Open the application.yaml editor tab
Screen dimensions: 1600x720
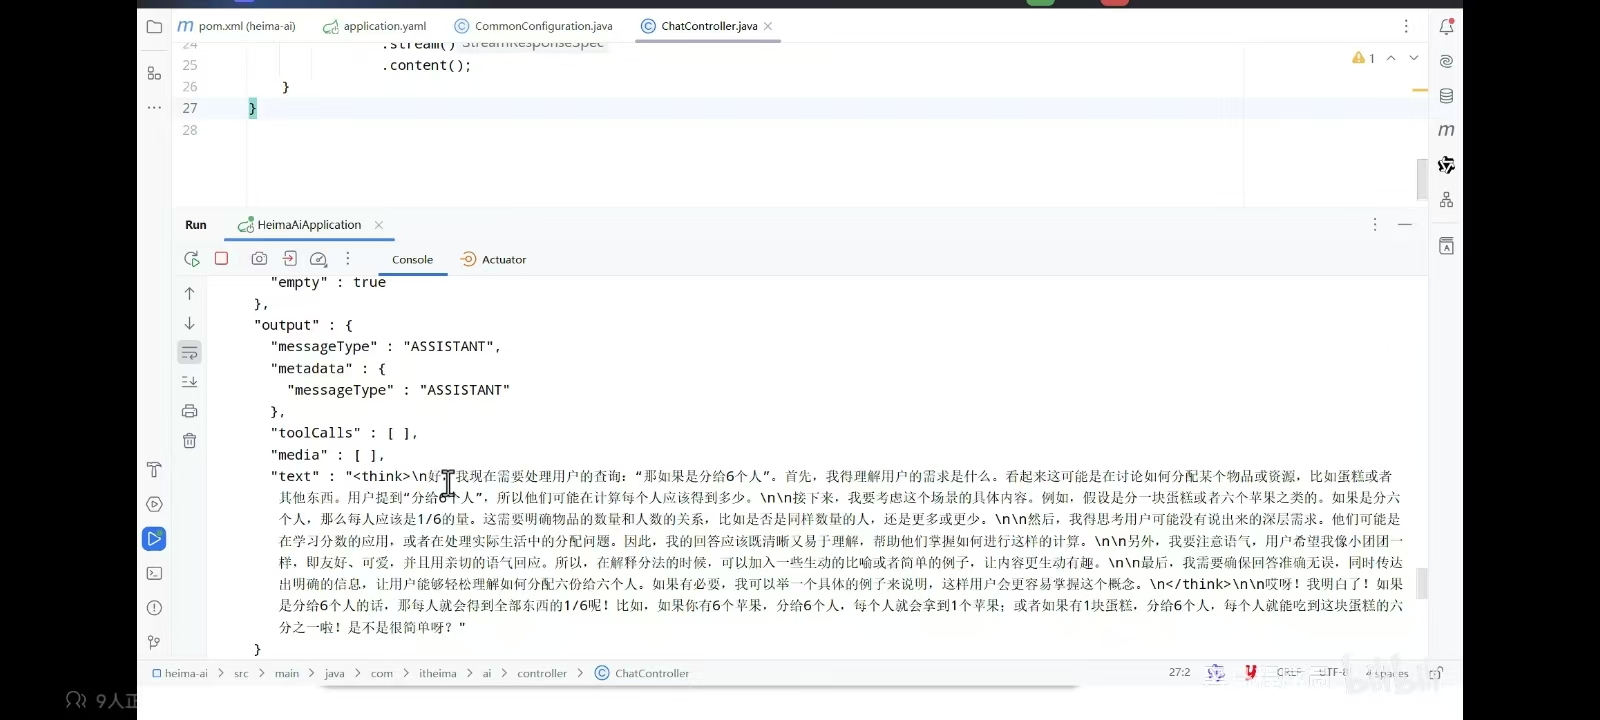(x=374, y=26)
